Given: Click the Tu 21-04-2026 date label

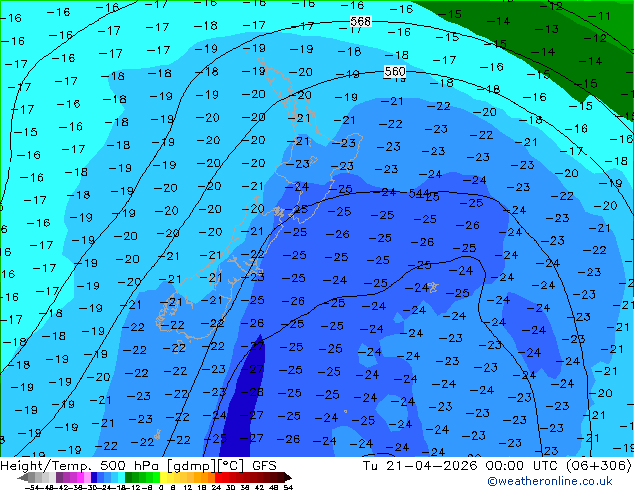Looking at the screenshot, I should (420, 466).
